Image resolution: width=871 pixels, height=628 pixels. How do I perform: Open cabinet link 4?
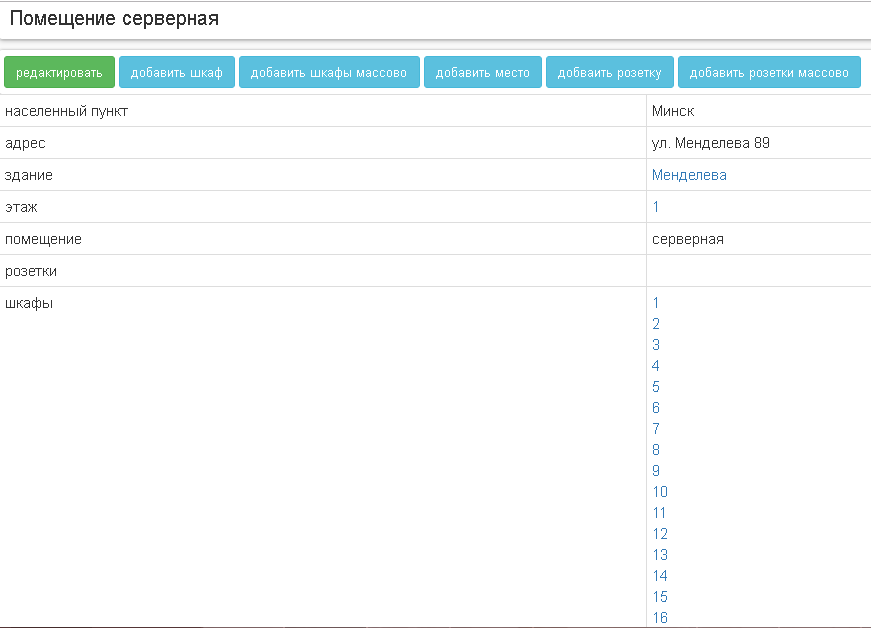(656, 366)
